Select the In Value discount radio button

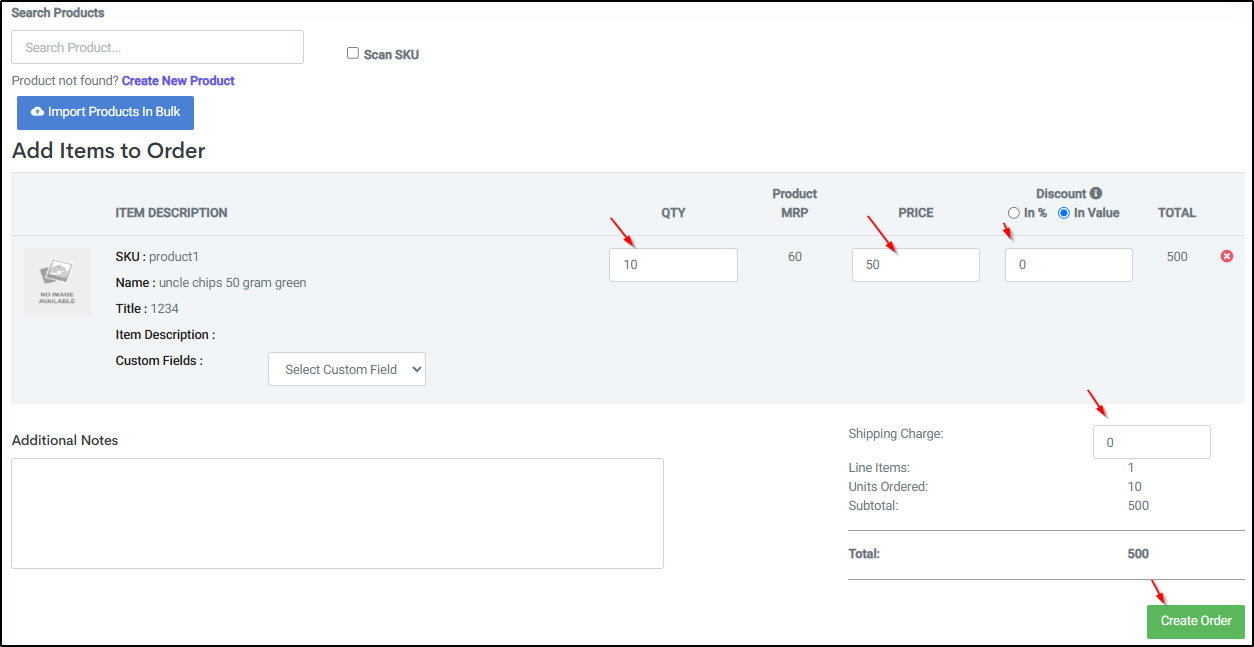pyautogui.click(x=1064, y=213)
